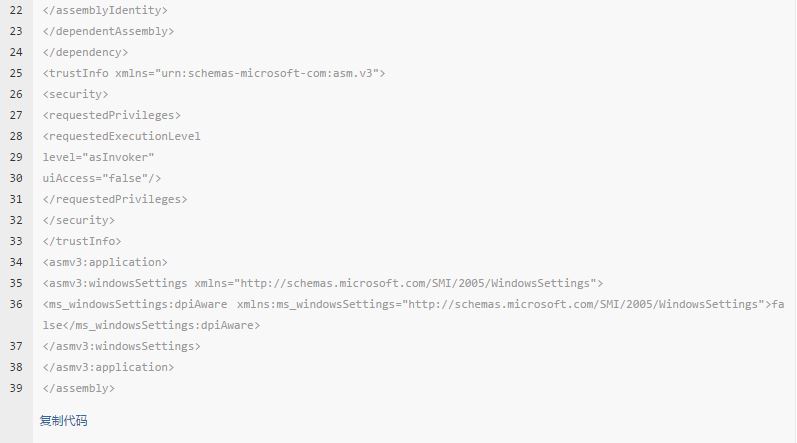
Task: Click line number 22 in gutter
Action: coord(16,10)
